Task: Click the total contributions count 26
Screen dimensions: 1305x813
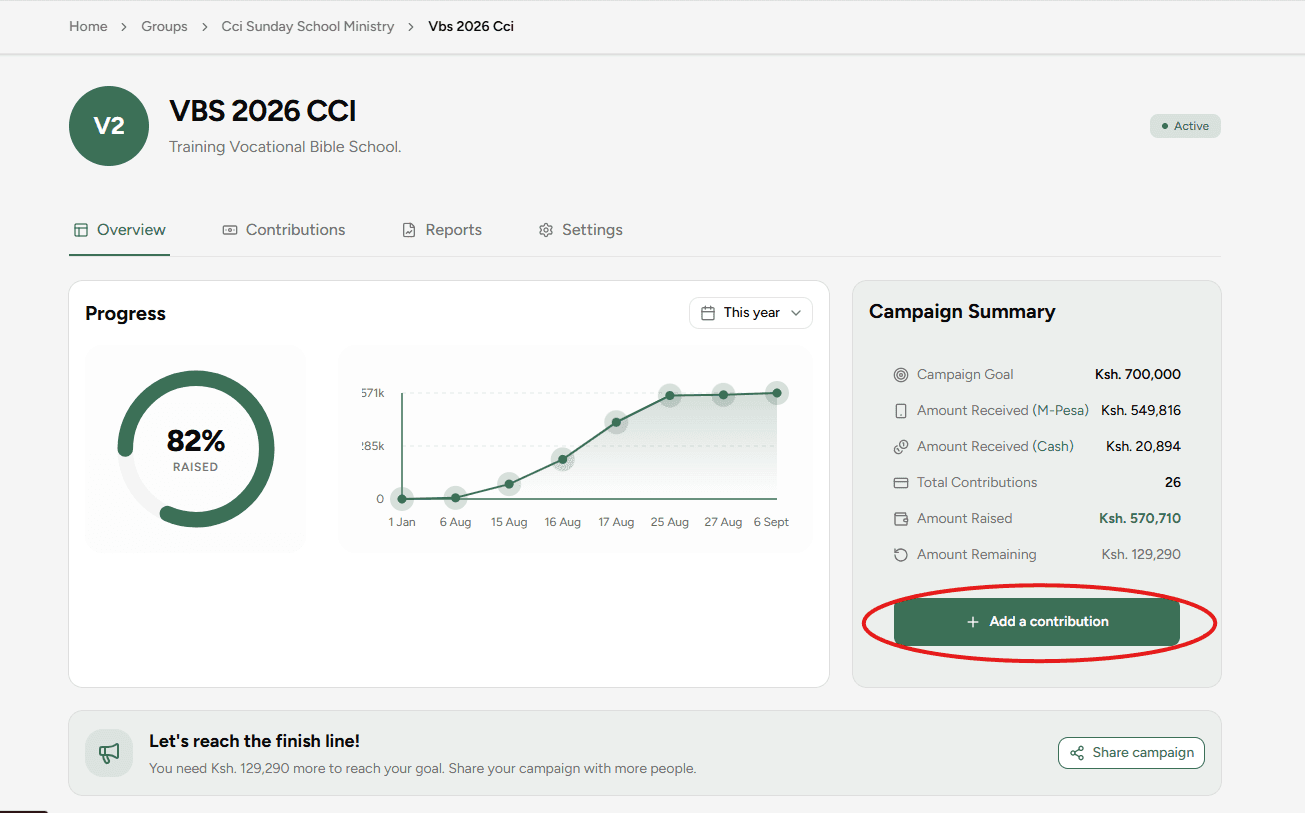Action: [x=1173, y=483]
